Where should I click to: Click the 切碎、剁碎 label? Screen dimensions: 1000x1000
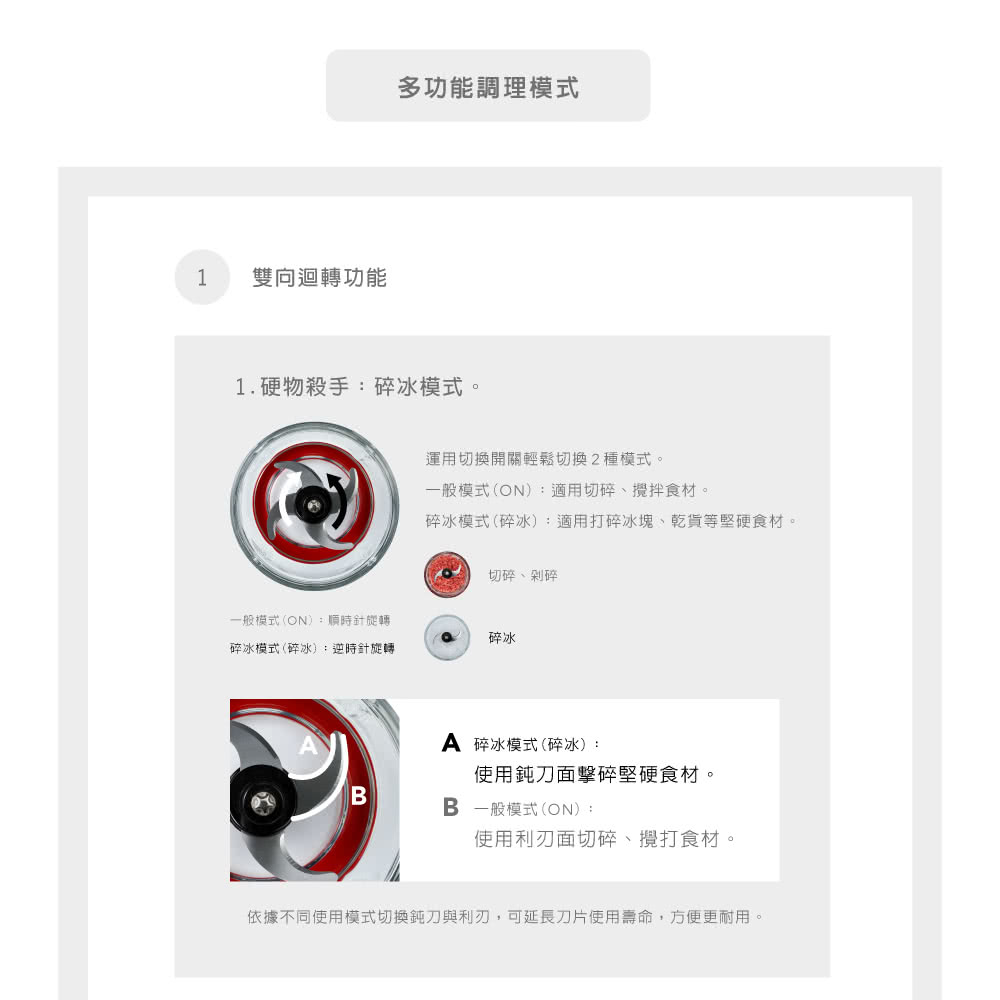click(523, 575)
